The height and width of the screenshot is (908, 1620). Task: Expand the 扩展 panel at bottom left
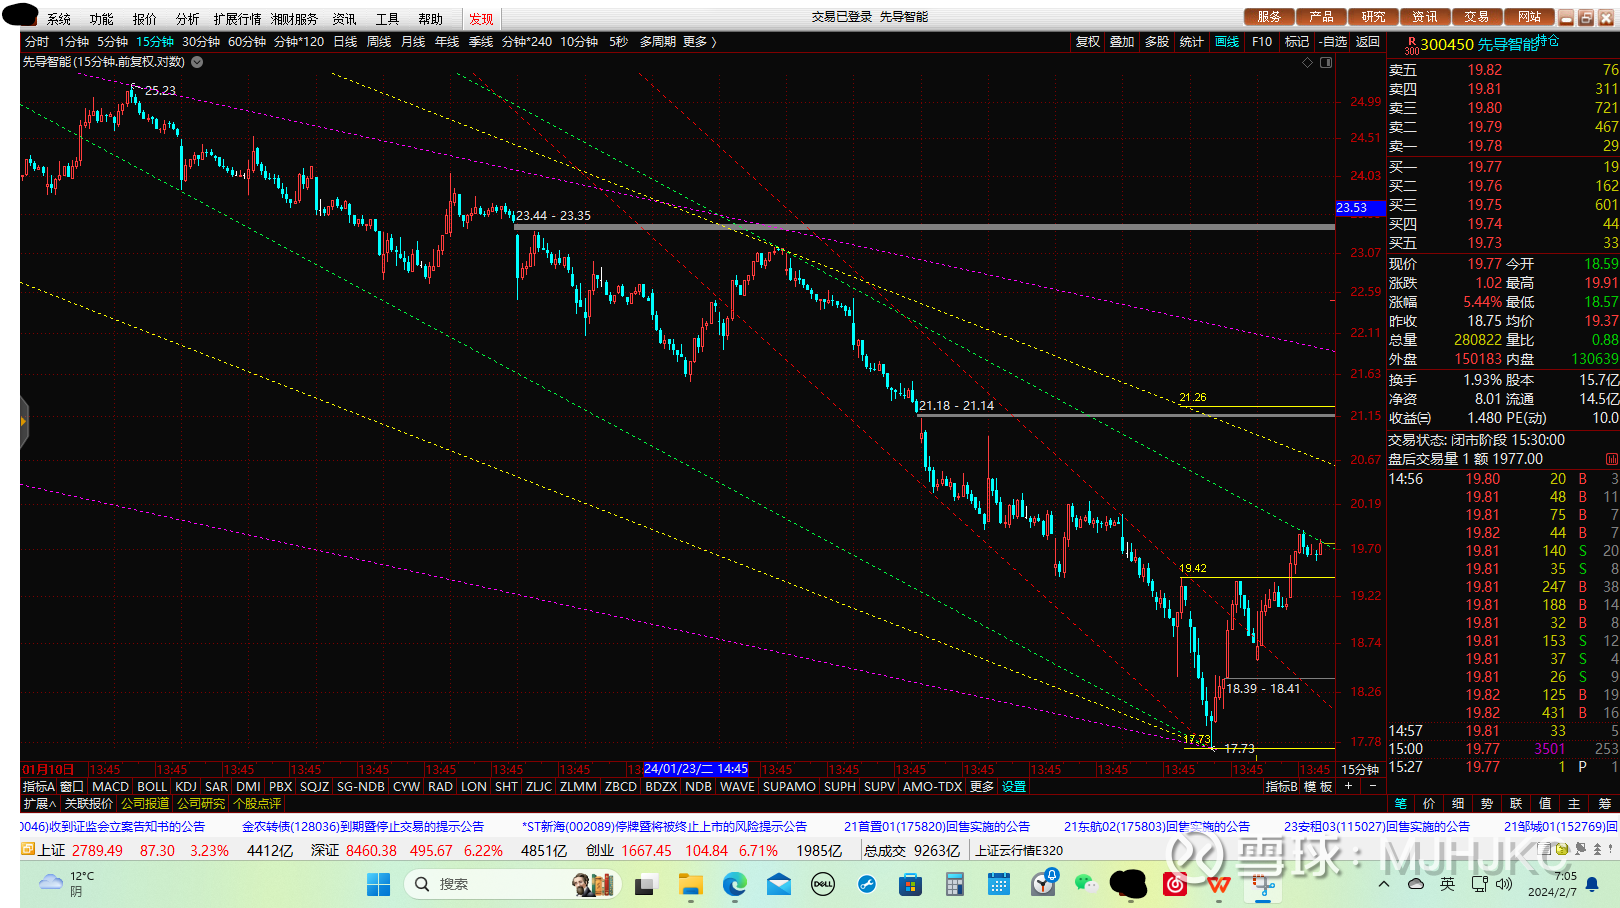point(40,804)
